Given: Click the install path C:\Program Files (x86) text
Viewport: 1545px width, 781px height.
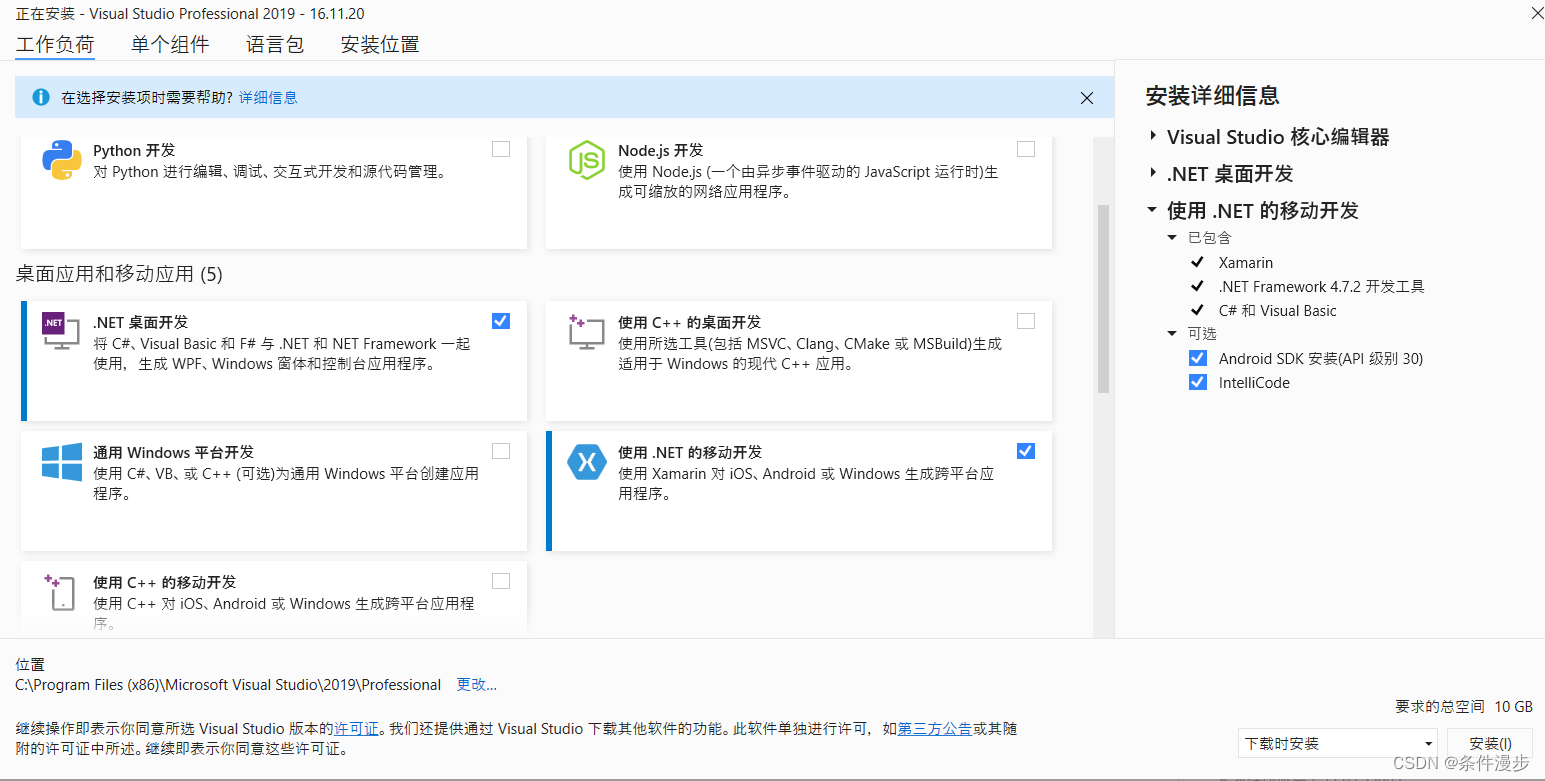Looking at the screenshot, I should [228, 685].
